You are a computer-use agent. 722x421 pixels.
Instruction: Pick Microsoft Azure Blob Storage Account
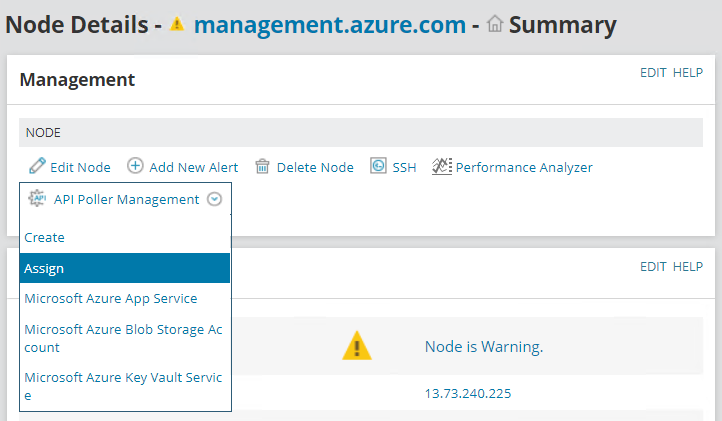123,338
